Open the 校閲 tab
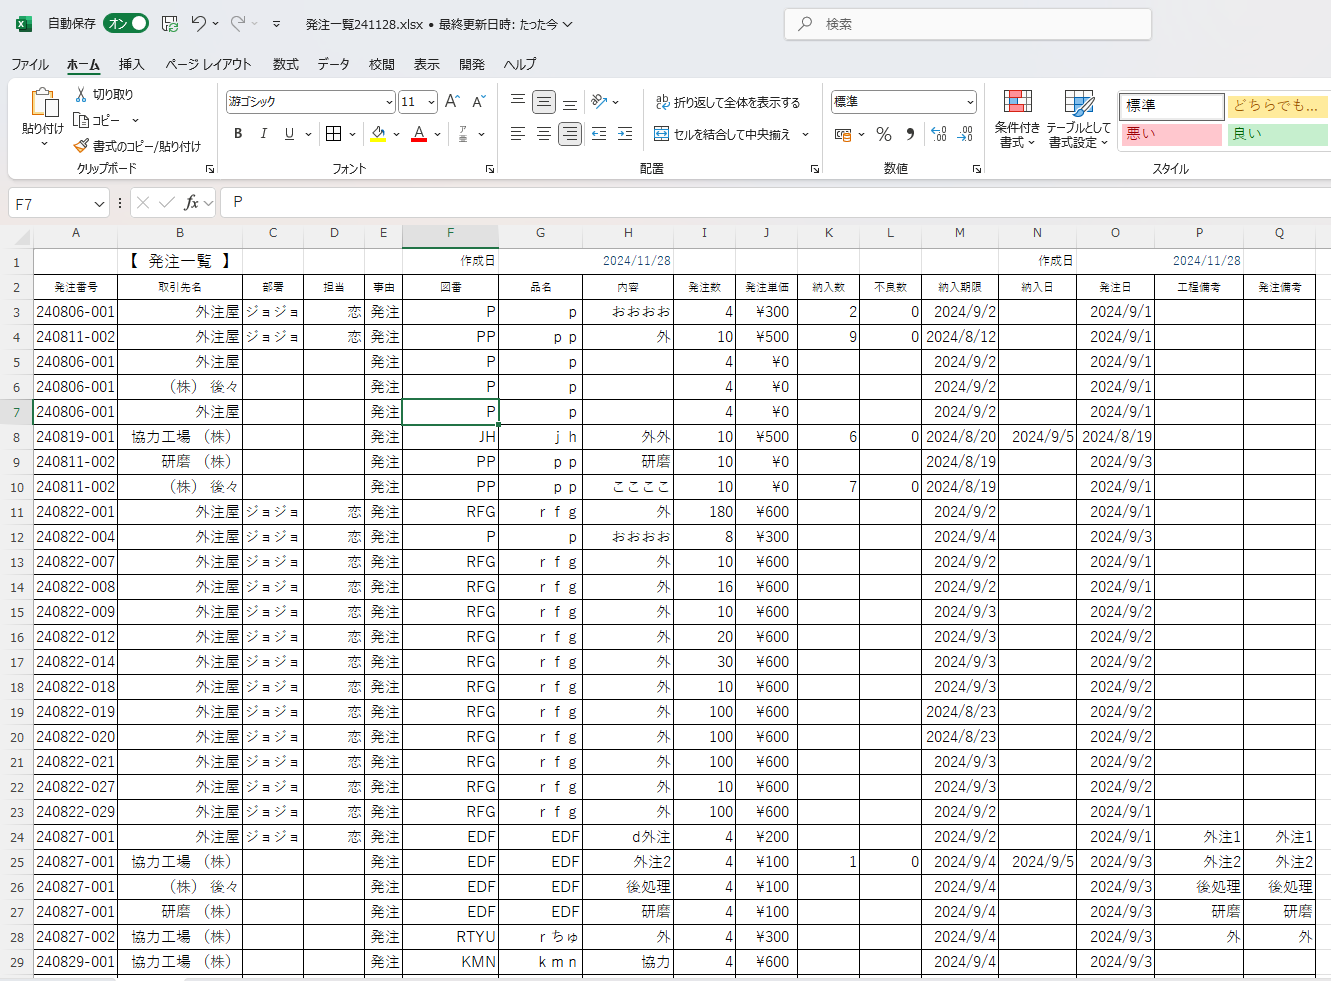This screenshot has width=1331, height=981. click(x=381, y=64)
